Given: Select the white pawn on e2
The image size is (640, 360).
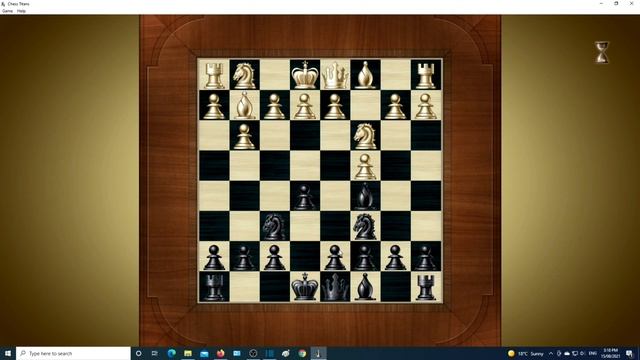Looking at the screenshot, I should tap(304, 105).
